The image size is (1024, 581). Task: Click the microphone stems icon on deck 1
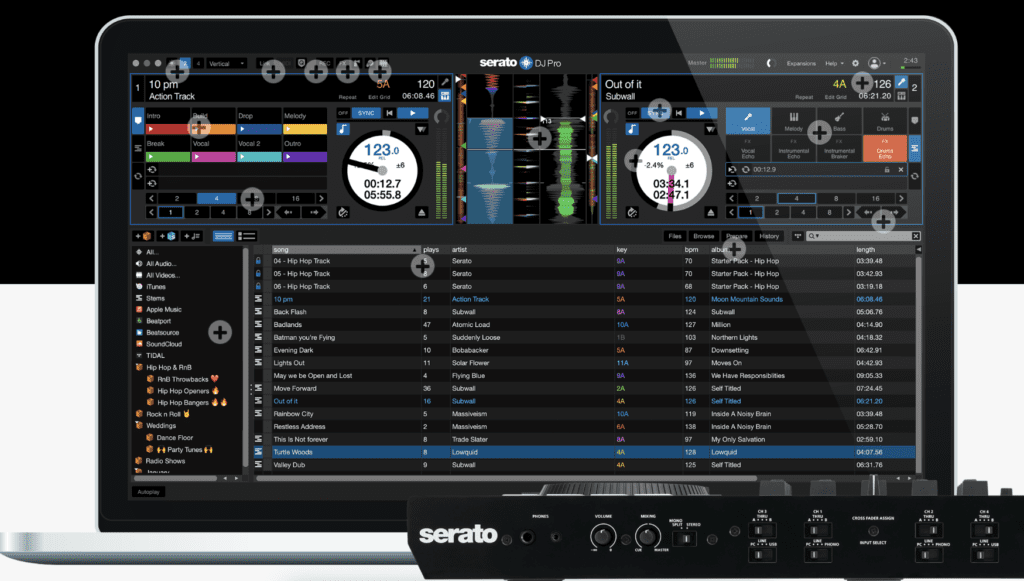point(445,82)
